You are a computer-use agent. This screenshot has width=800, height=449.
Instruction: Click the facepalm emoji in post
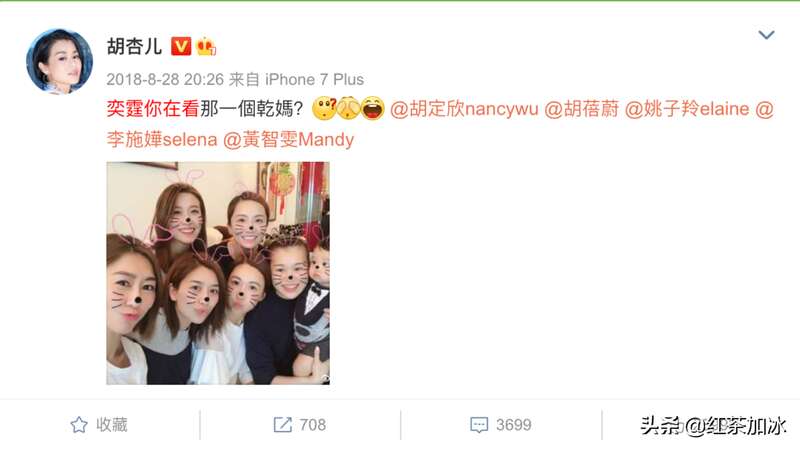click(348, 108)
